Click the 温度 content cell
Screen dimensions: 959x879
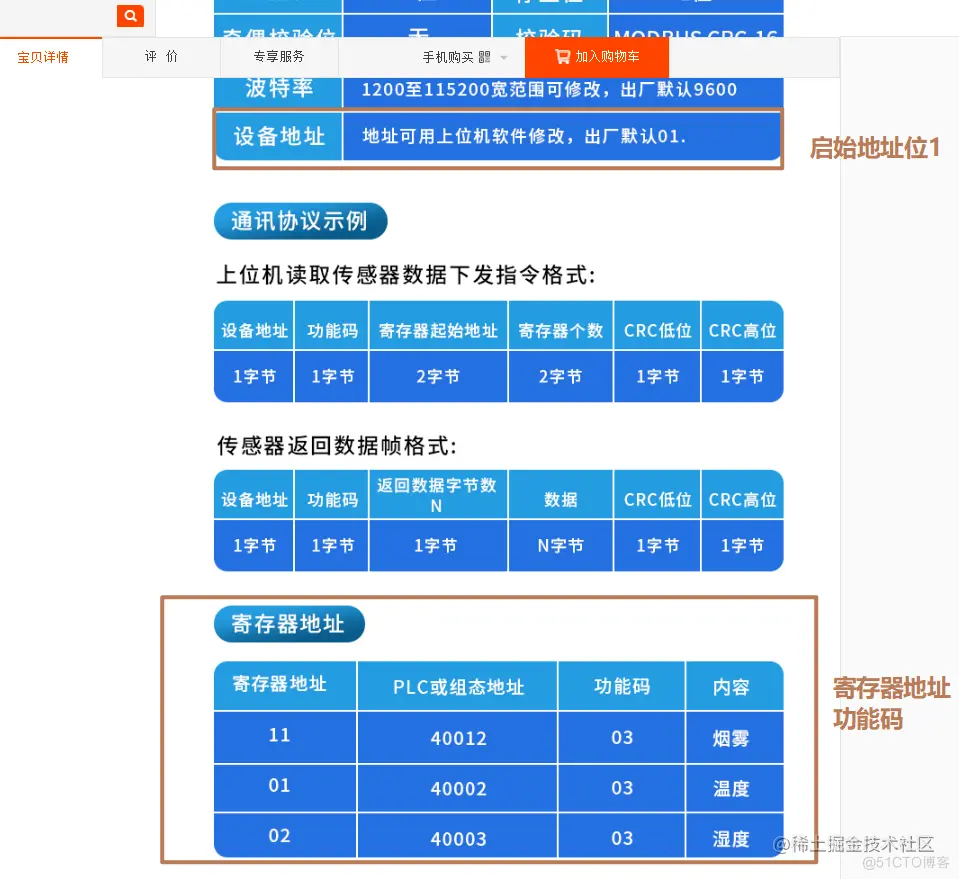(x=734, y=788)
